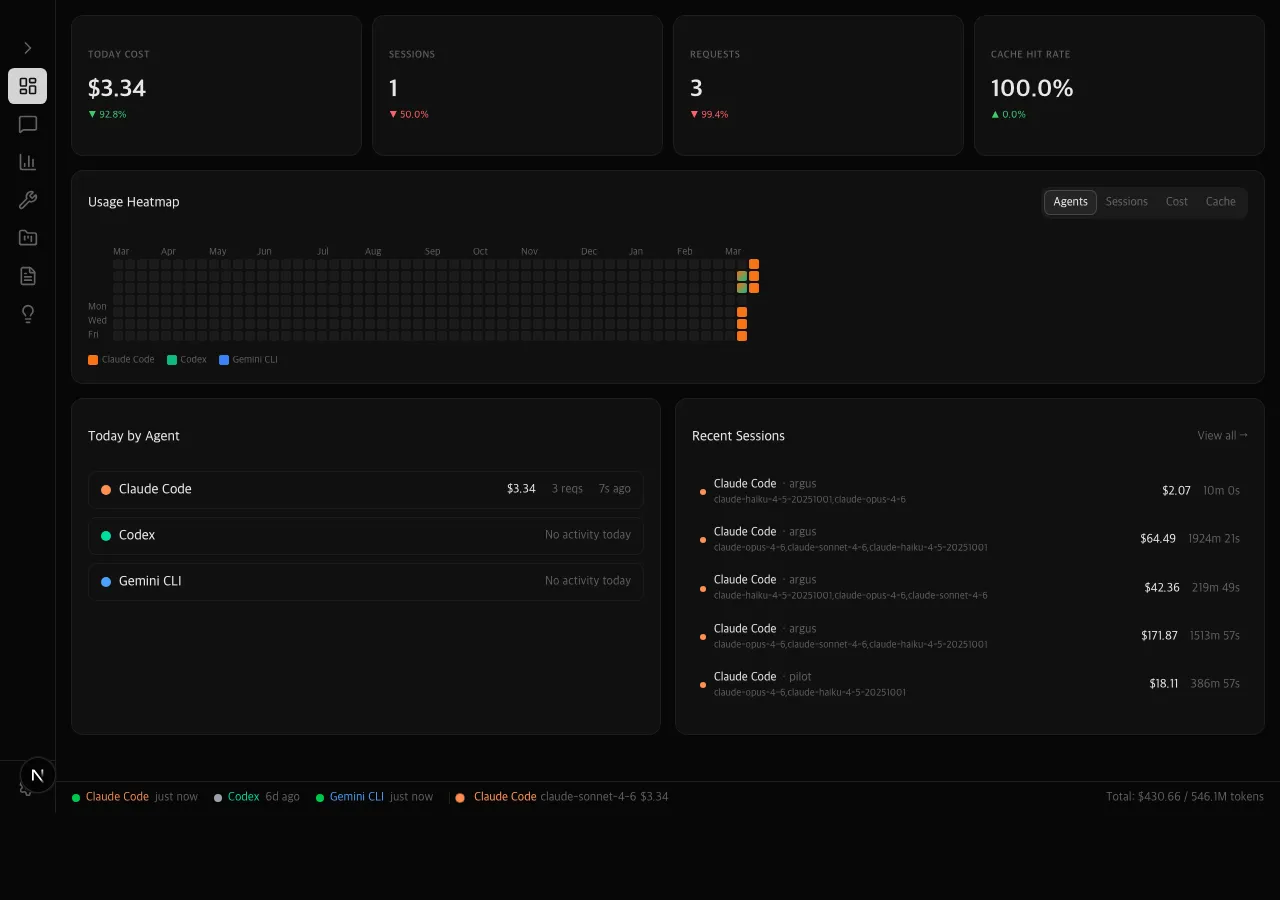Switch heatmap to Cost tab
This screenshot has width=1280, height=900.
click(x=1176, y=202)
